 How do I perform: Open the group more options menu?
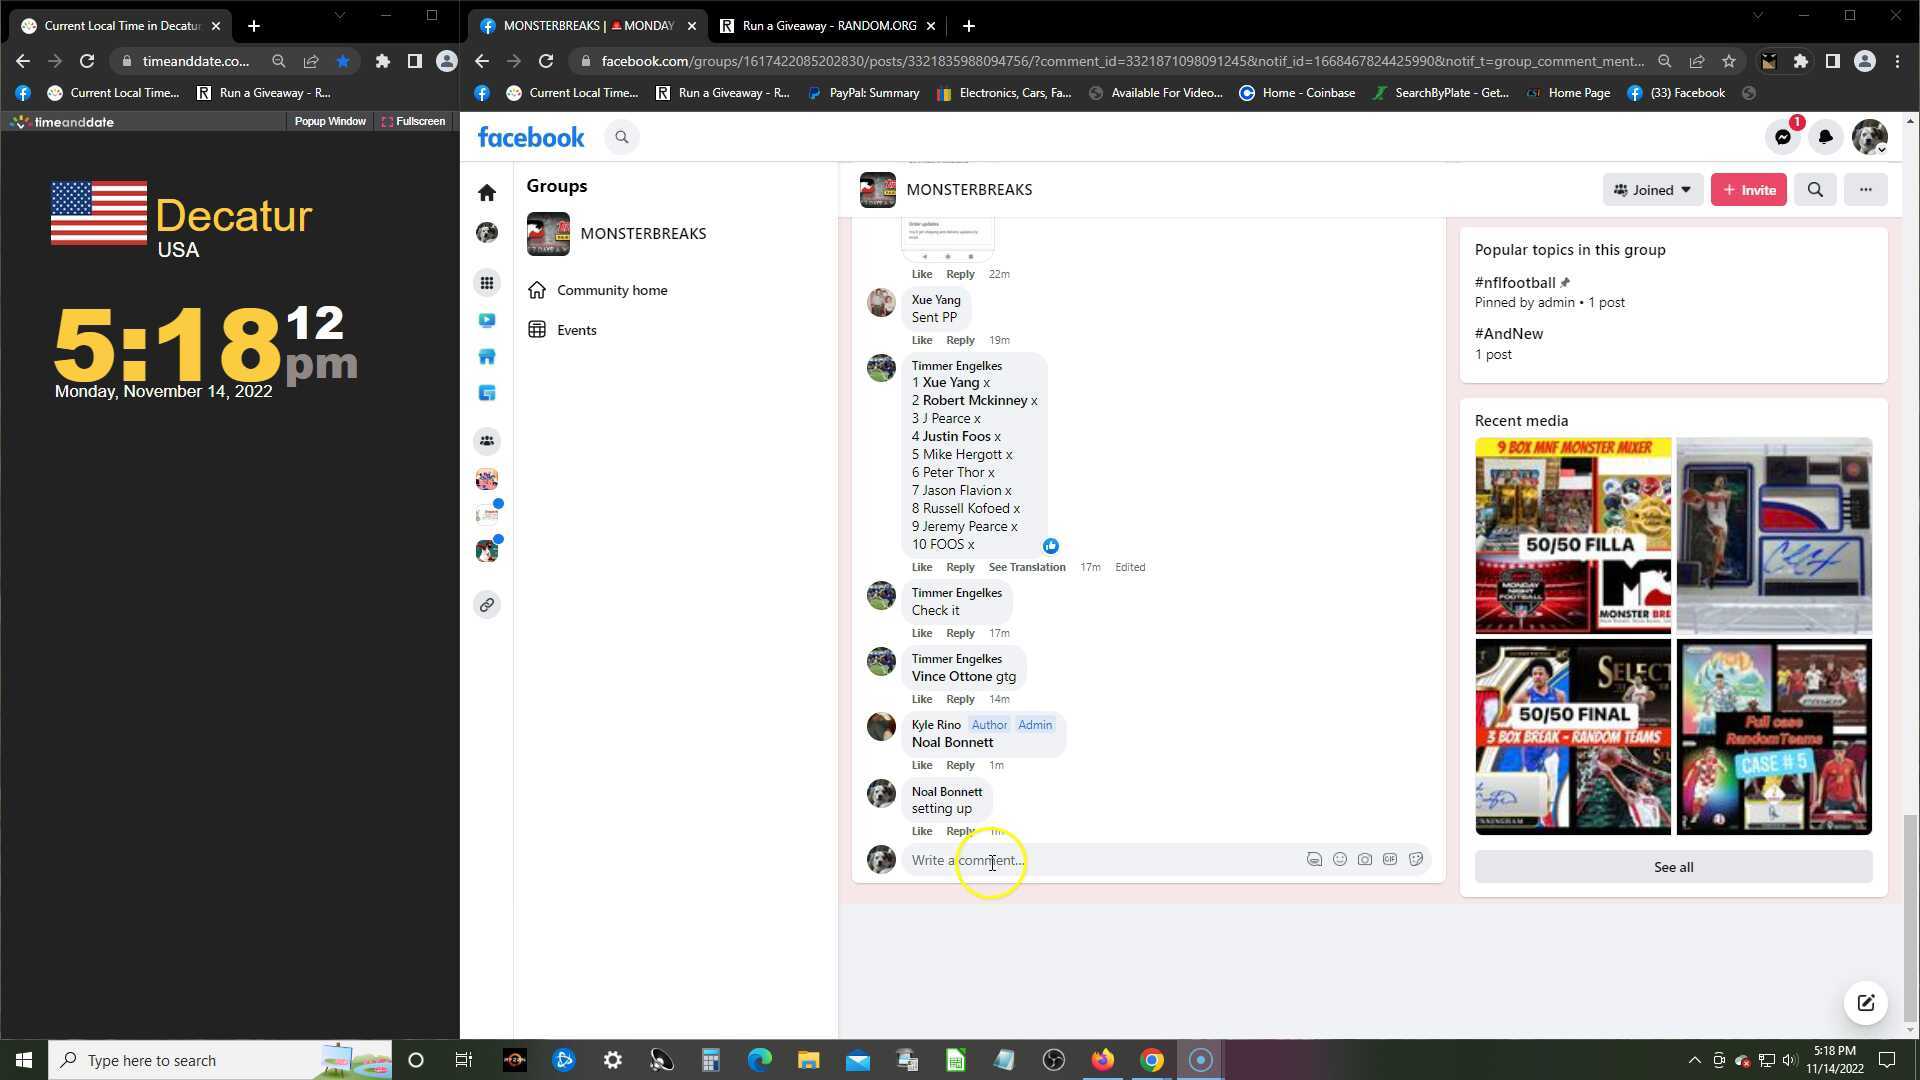[x=1865, y=190]
